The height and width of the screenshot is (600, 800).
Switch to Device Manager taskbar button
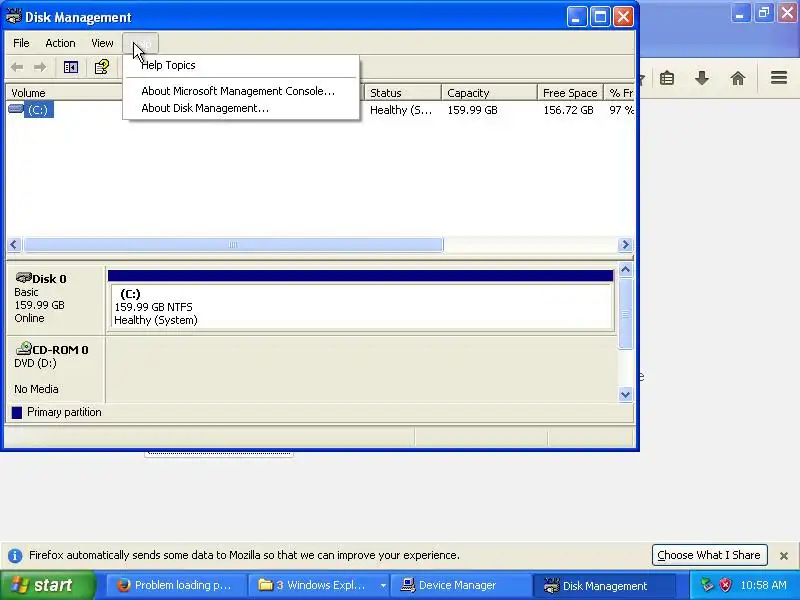pos(461,585)
